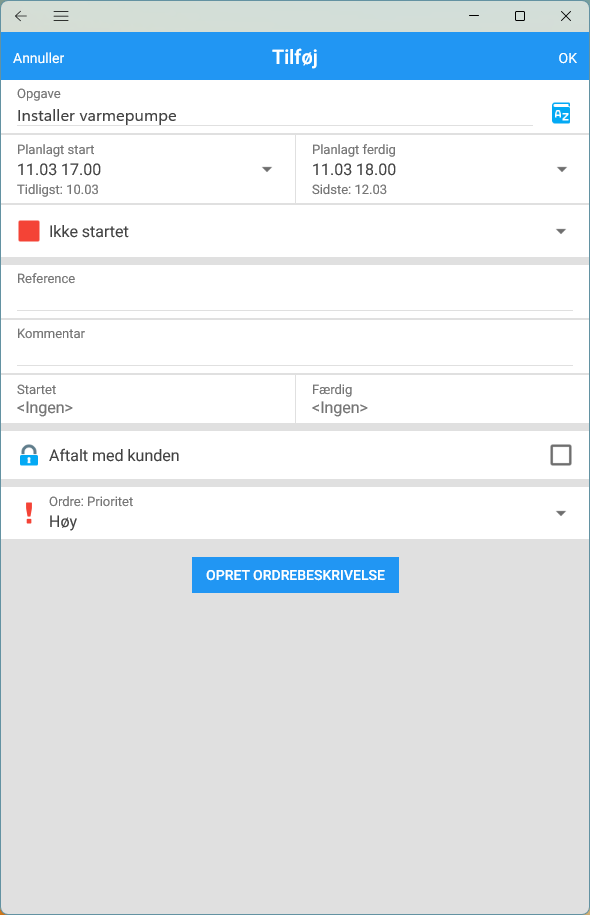
Task: Open the Planlagt start date dropdown
Action: (267, 170)
